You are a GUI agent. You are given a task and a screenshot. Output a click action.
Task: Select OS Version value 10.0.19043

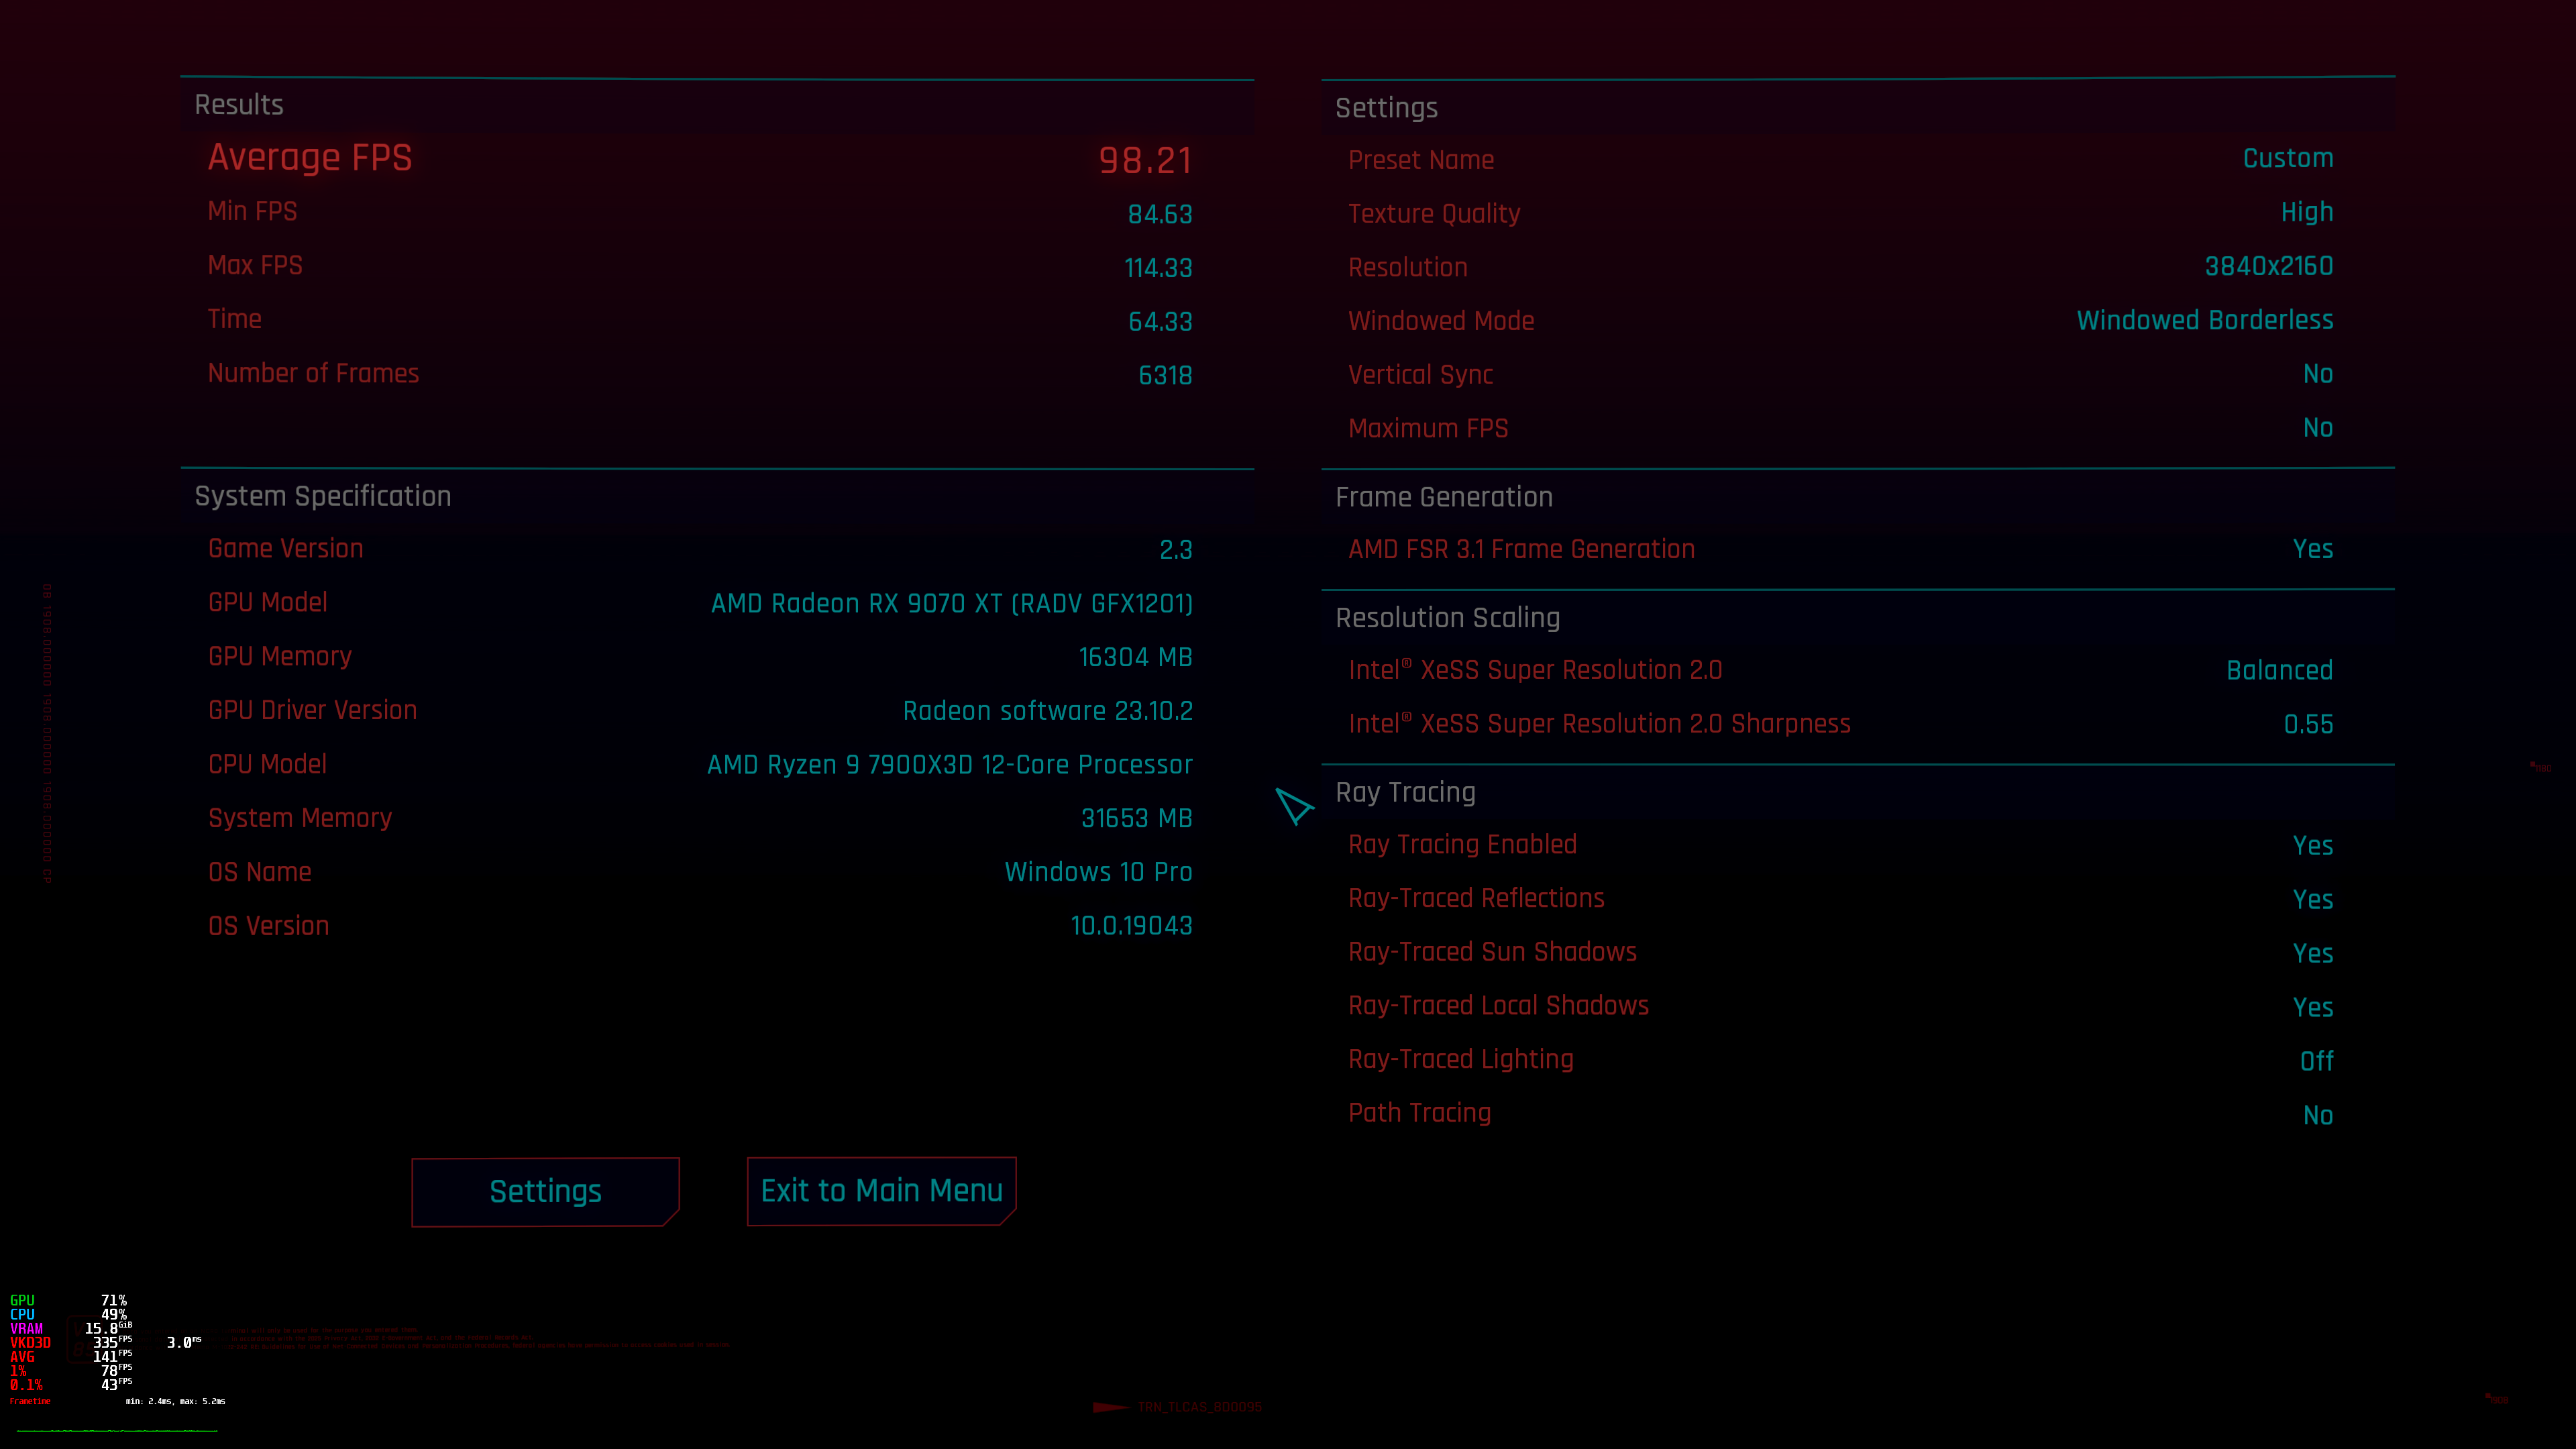click(1131, 926)
